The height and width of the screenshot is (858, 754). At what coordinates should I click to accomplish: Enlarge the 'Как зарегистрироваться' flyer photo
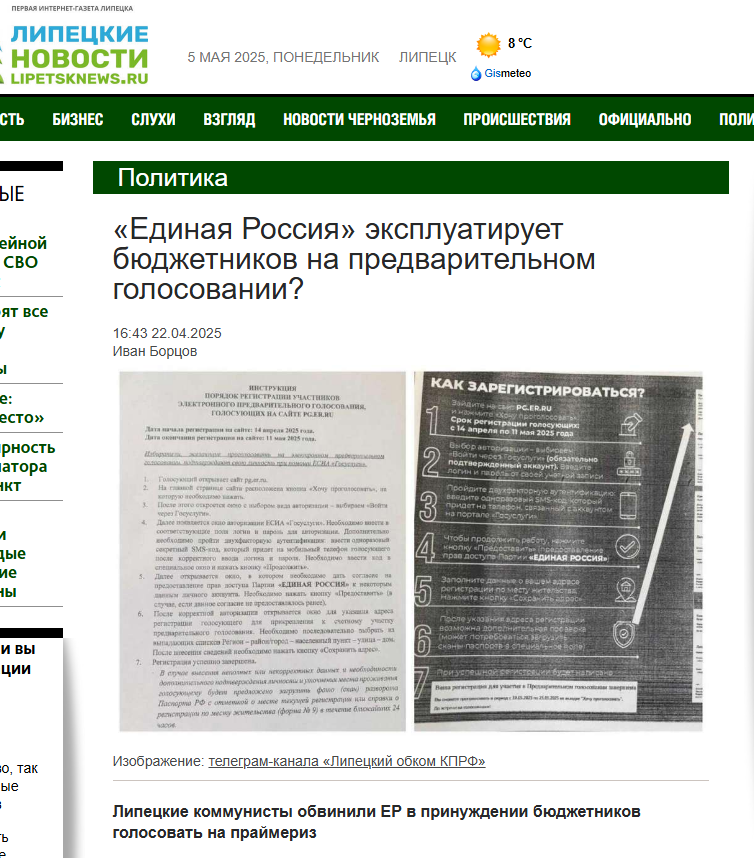(x=558, y=551)
